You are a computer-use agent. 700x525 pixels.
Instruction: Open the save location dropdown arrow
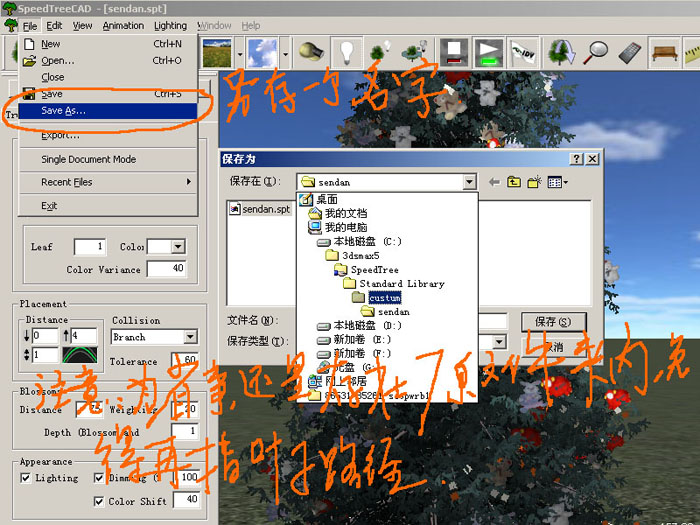[469, 182]
